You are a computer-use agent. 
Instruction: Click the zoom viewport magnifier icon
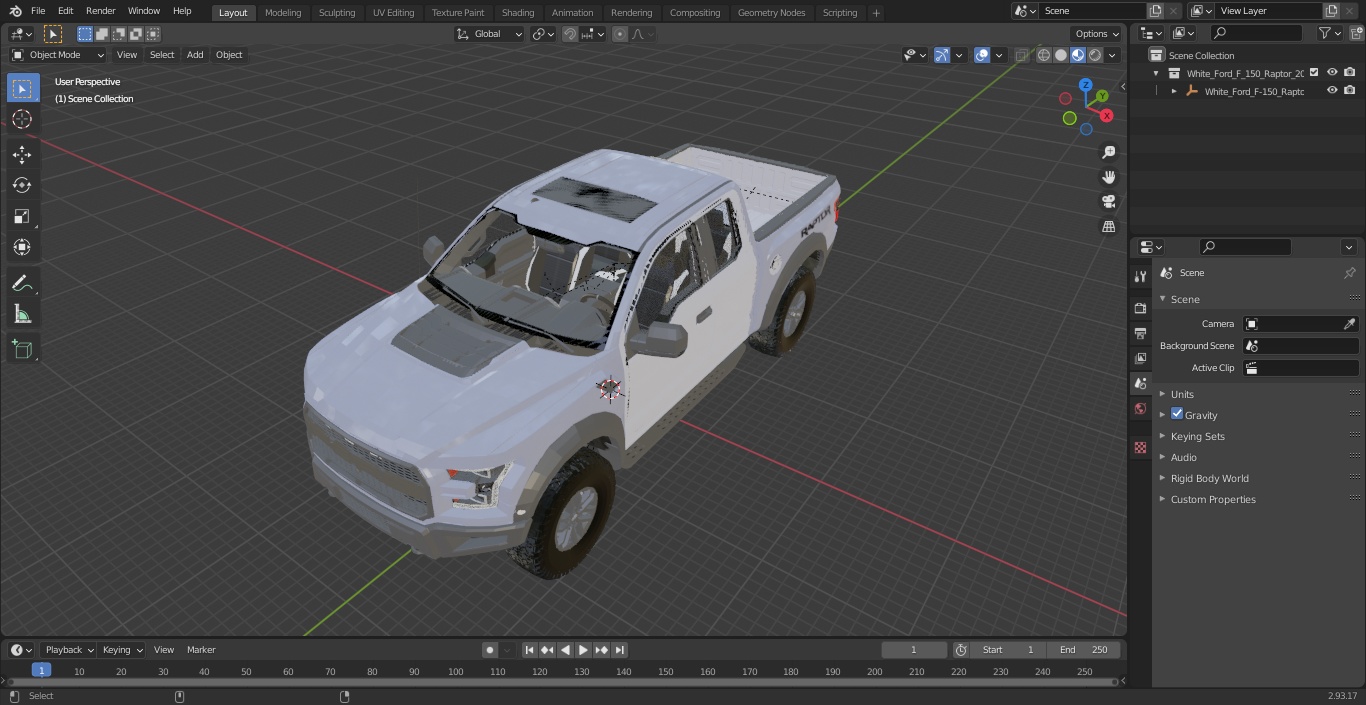(1108, 152)
